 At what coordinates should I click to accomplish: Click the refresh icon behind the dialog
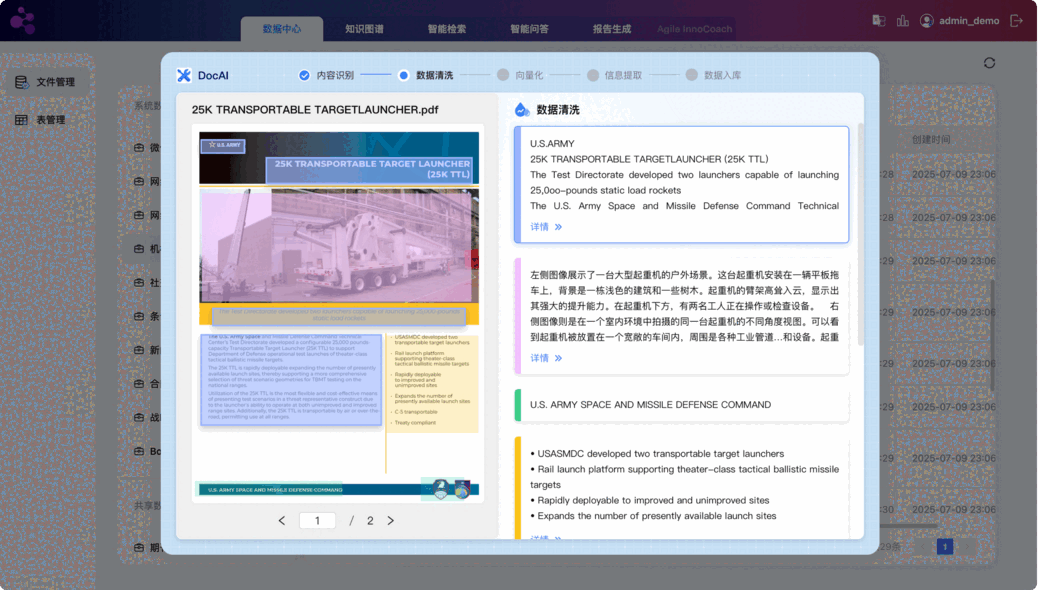pos(989,63)
